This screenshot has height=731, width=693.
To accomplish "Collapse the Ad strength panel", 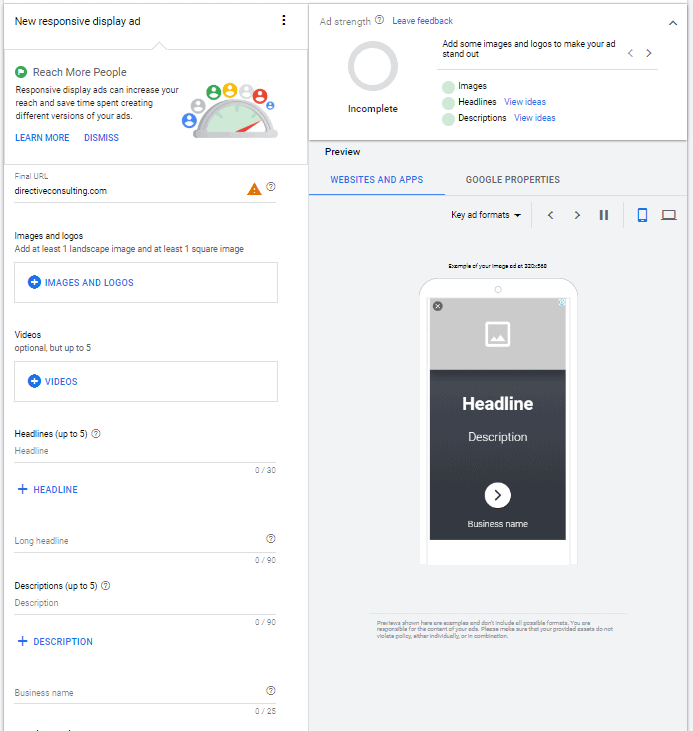I will tap(672, 23).
